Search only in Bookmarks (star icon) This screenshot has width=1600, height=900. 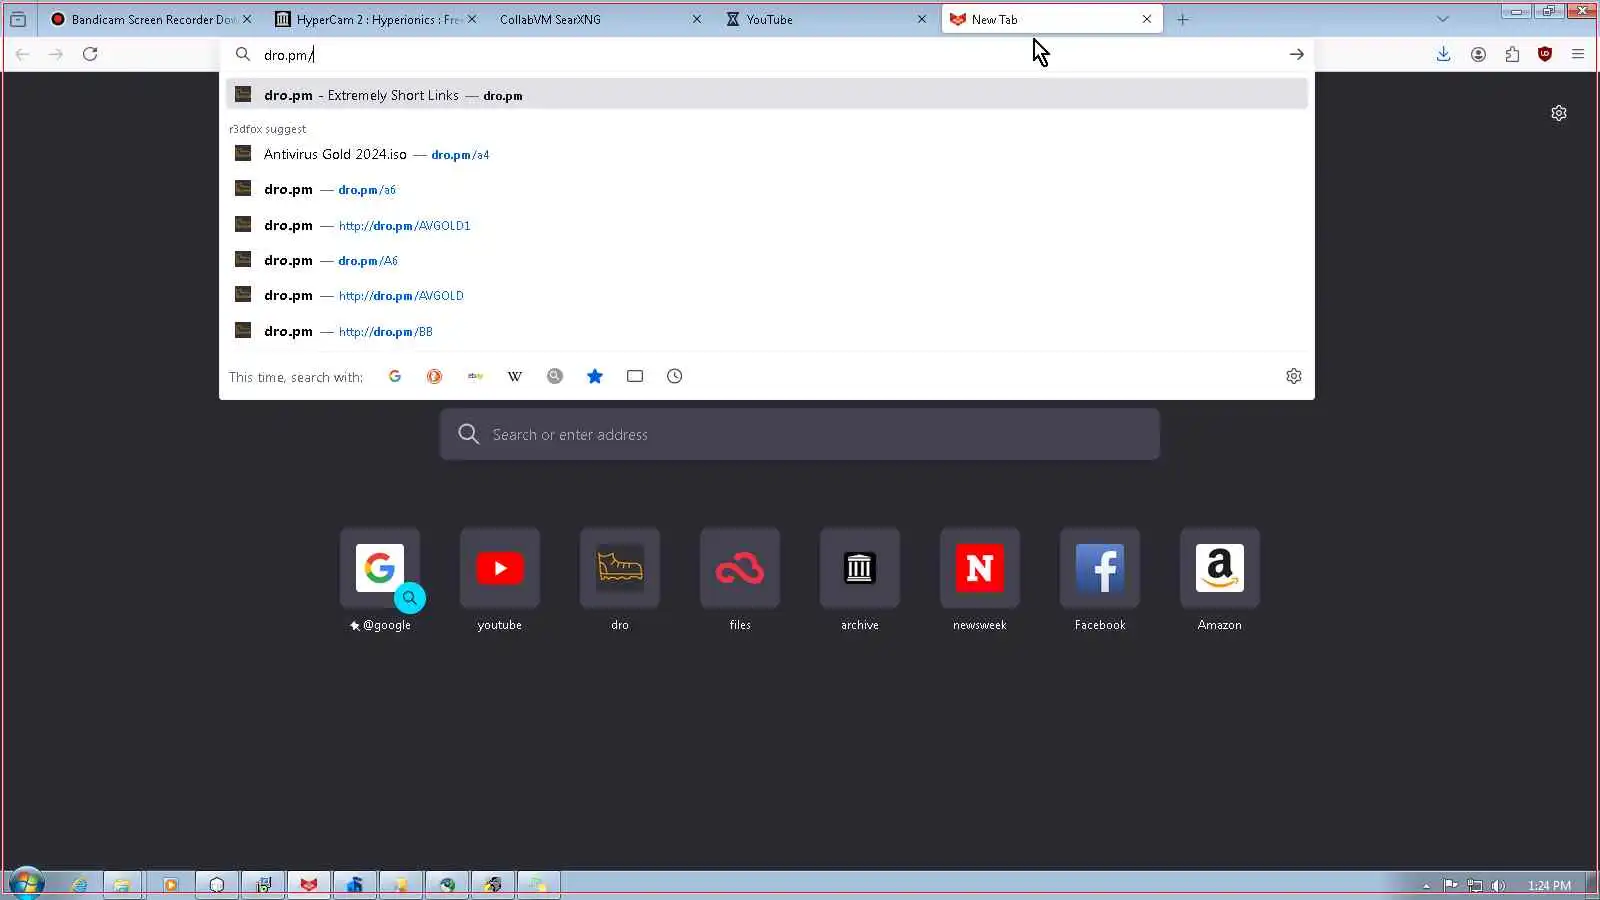[595, 377]
